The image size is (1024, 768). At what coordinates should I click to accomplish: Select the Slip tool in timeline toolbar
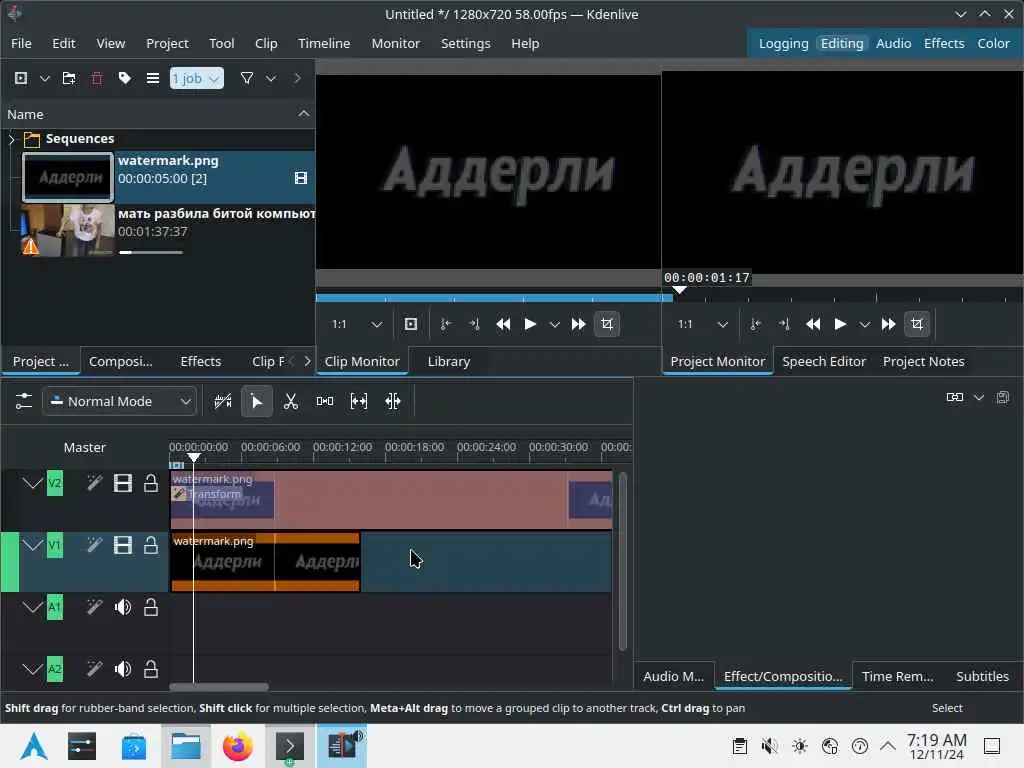click(x=359, y=401)
